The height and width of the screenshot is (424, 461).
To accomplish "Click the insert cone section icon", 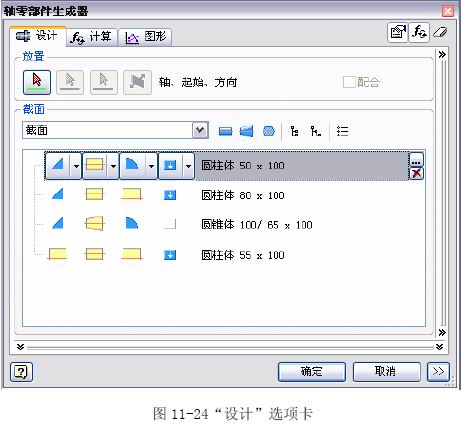I will point(247,131).
